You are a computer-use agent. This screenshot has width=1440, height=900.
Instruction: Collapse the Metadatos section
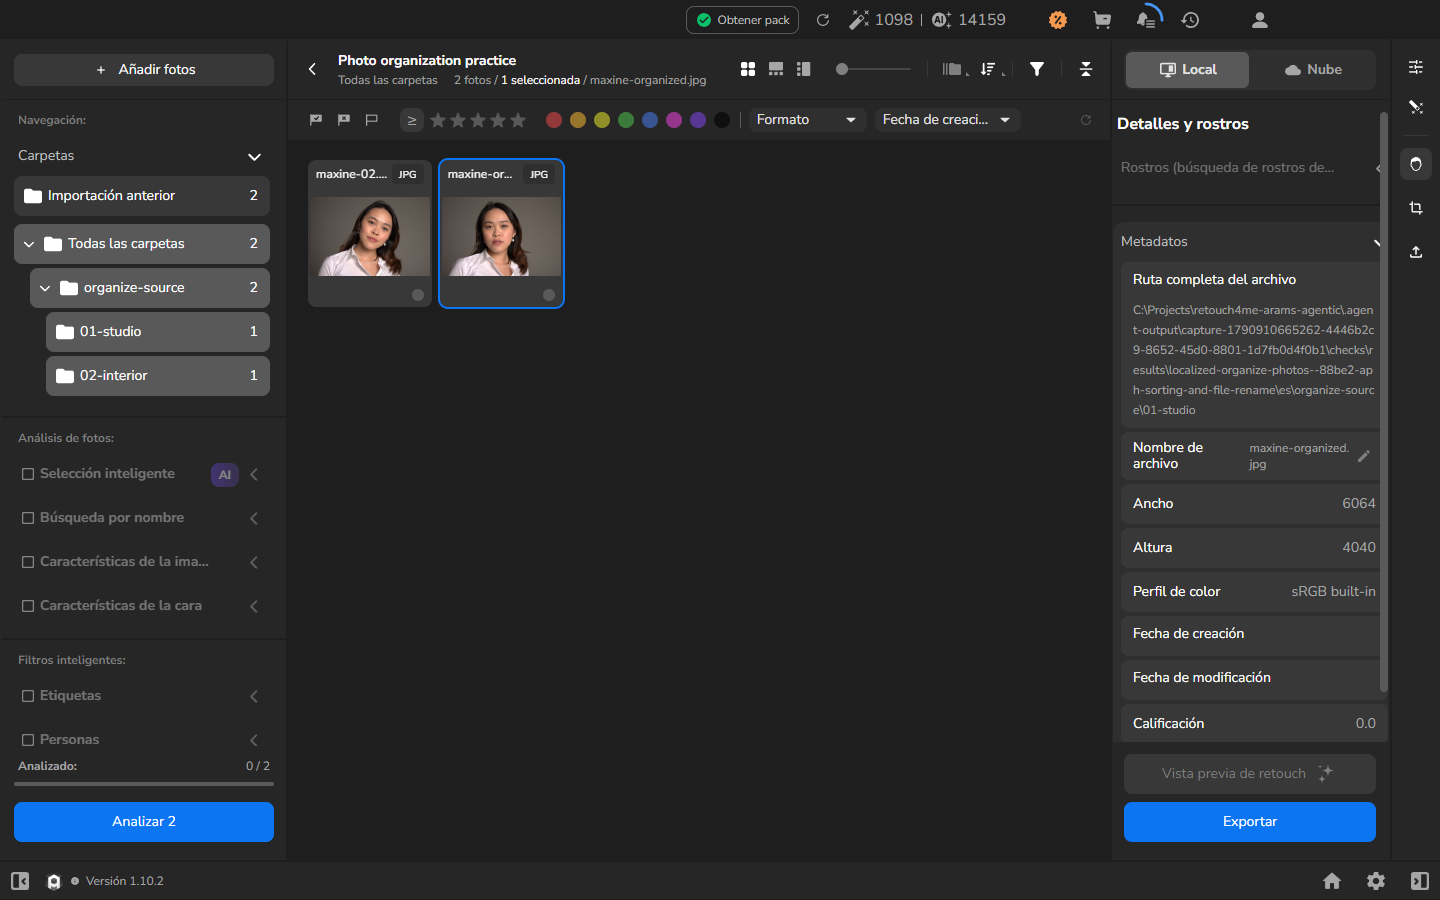[1376, 242]
